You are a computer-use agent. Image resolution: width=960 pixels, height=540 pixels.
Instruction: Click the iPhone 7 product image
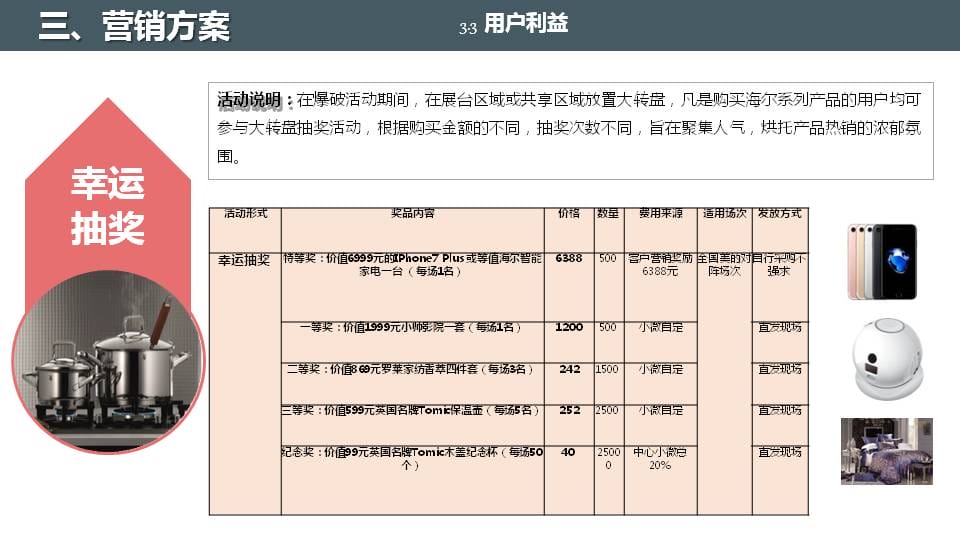(882, 261)
